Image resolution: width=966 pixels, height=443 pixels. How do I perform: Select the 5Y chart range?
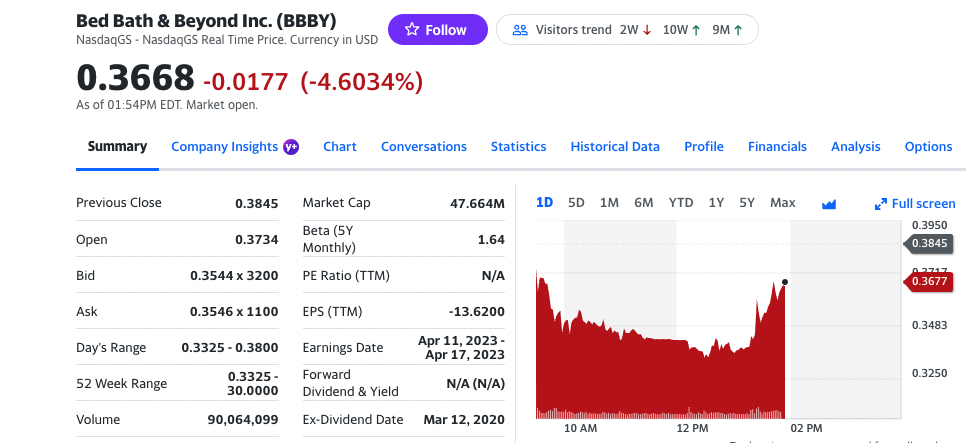pyautogui.click(x=747, y=203)
